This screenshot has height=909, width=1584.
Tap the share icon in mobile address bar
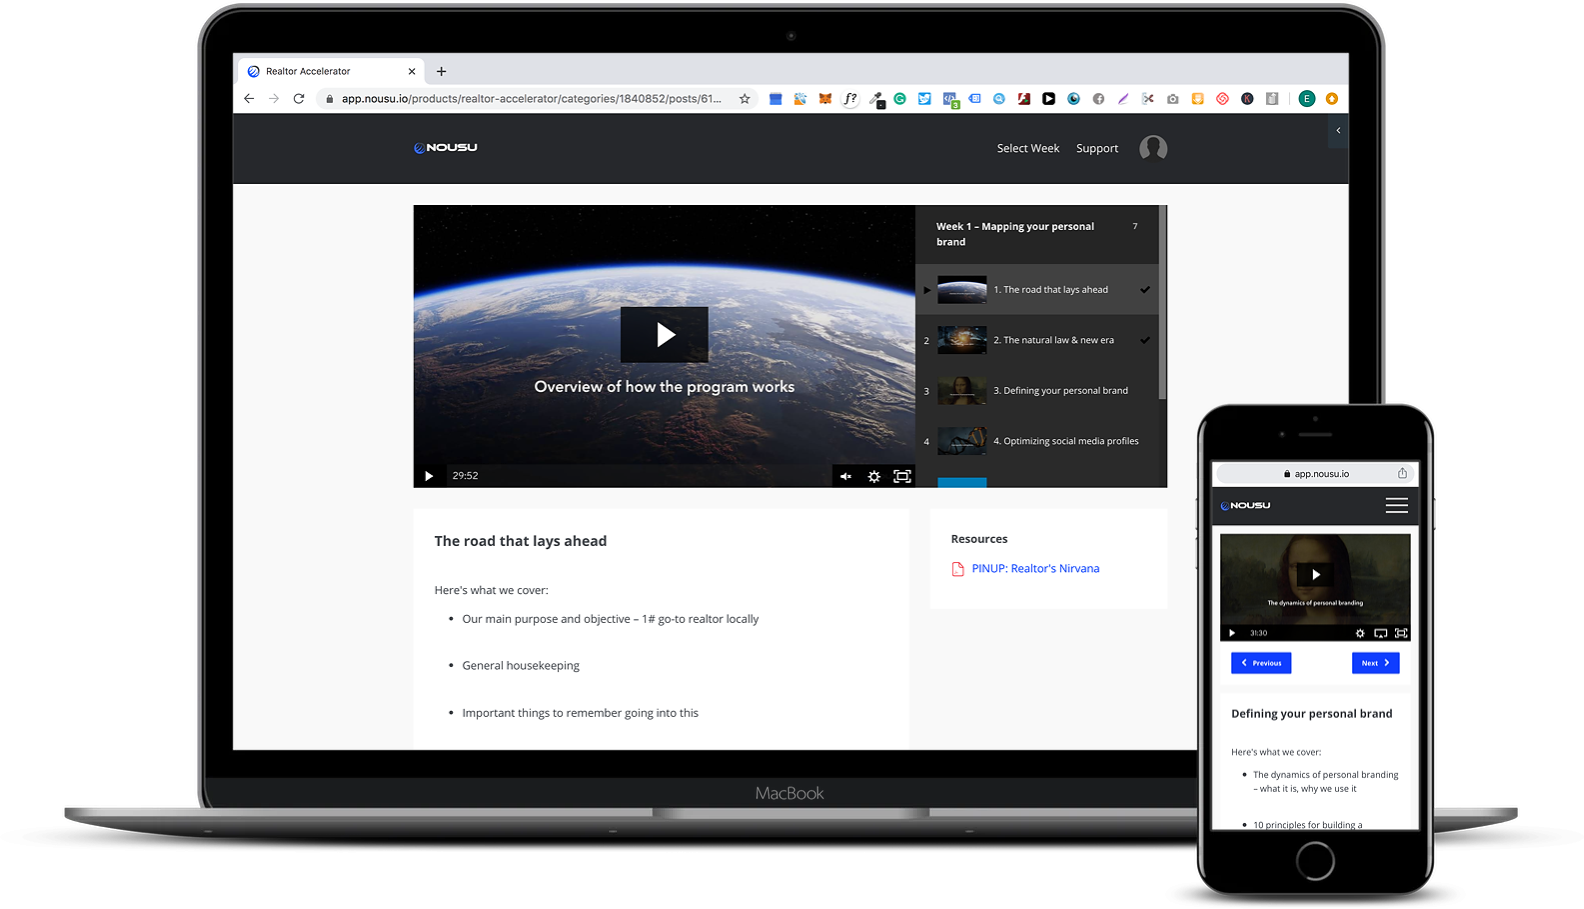pyautogui.click(x=1402, y=474)
